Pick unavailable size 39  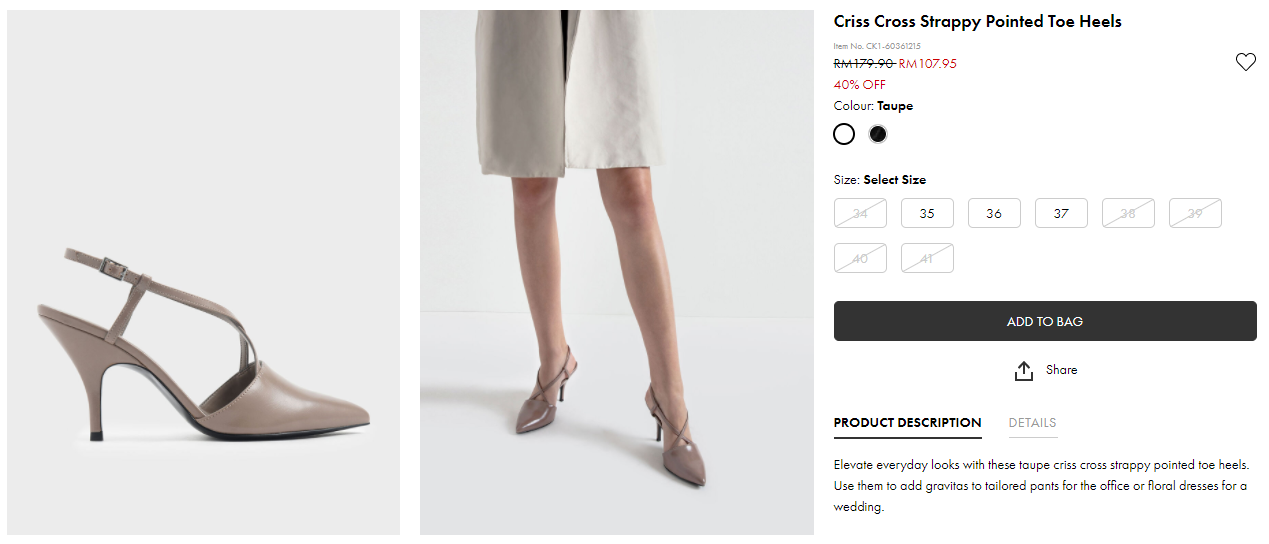1195,213
